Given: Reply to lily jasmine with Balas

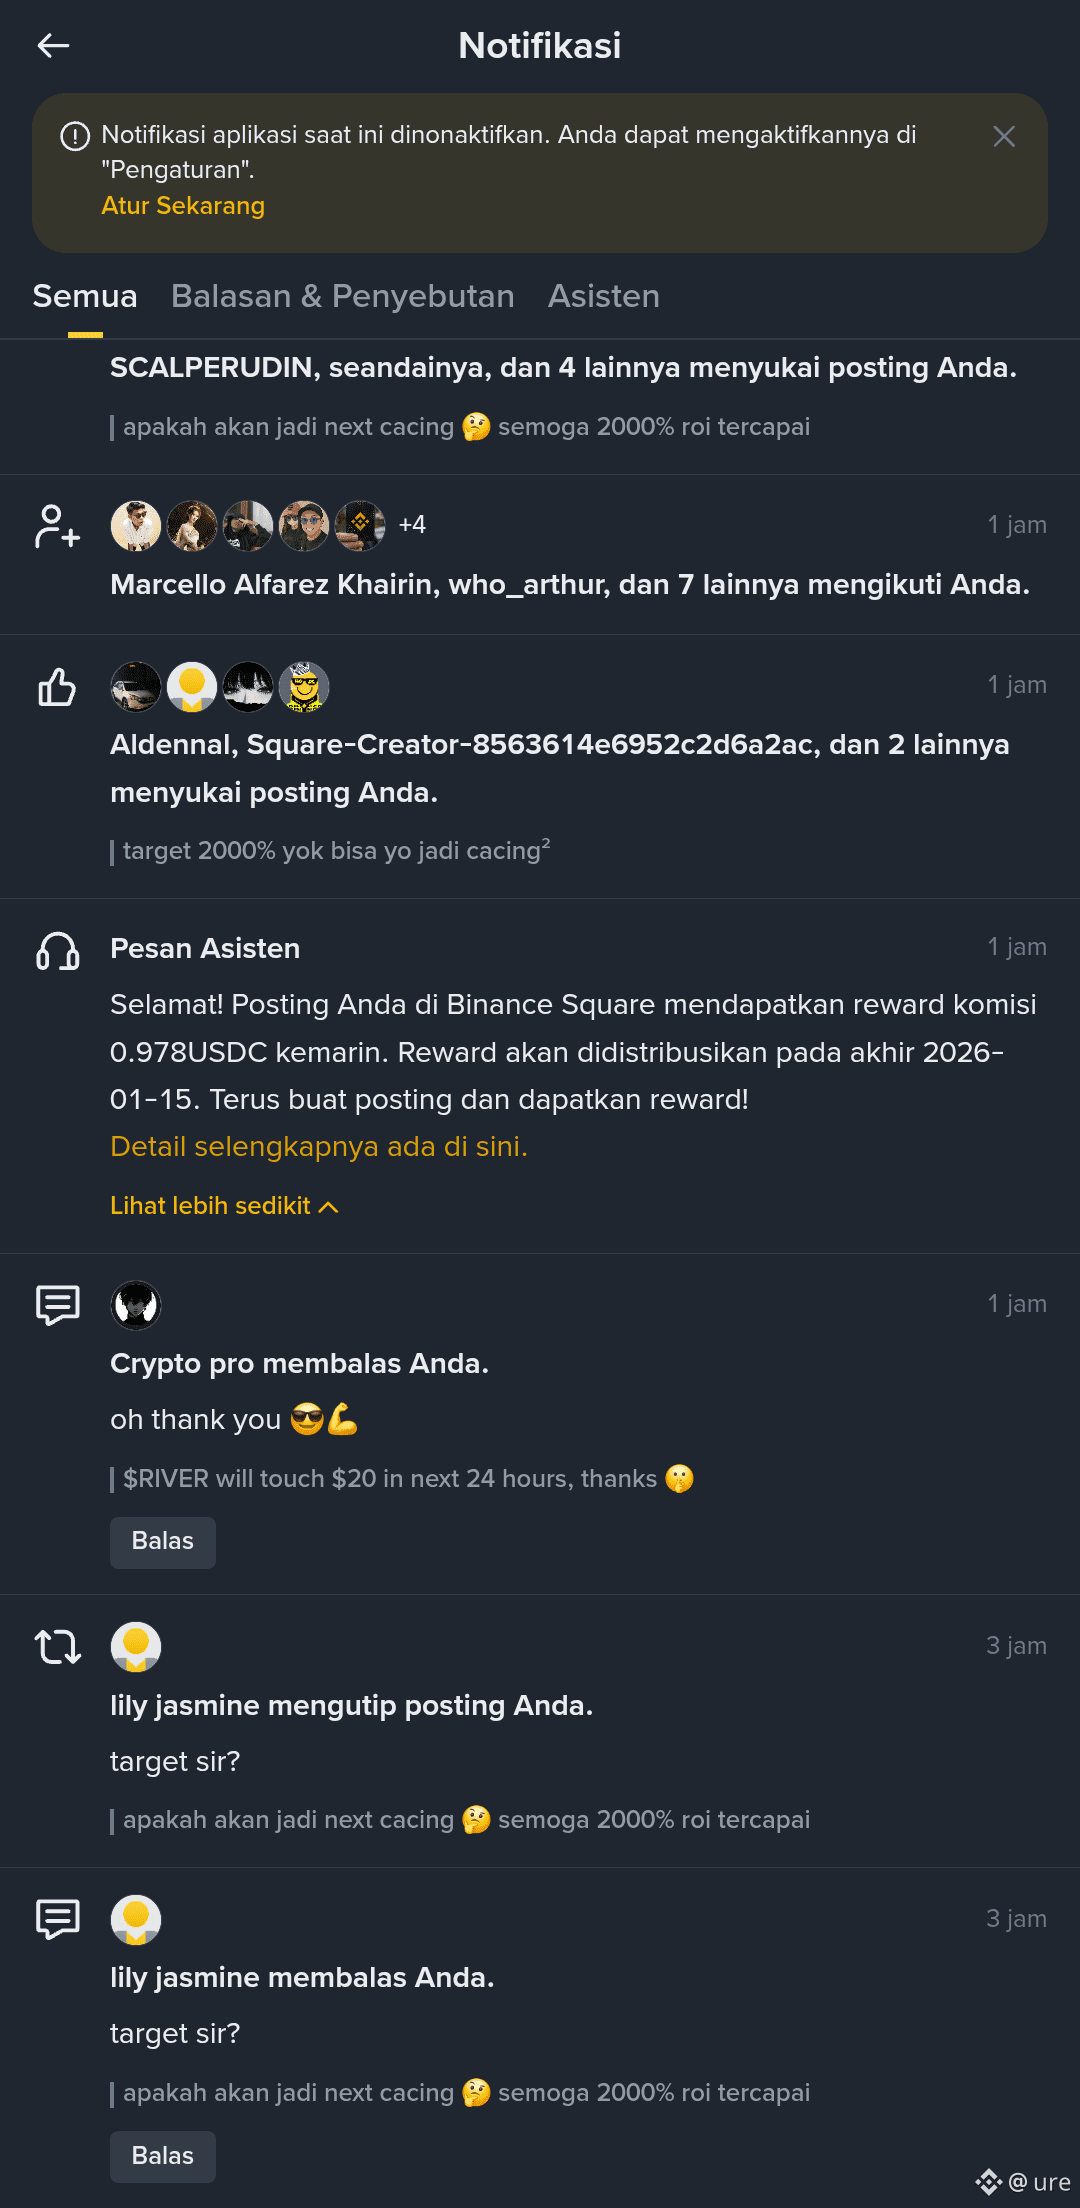Looking at the screenshot, I should coord(163,2156).
